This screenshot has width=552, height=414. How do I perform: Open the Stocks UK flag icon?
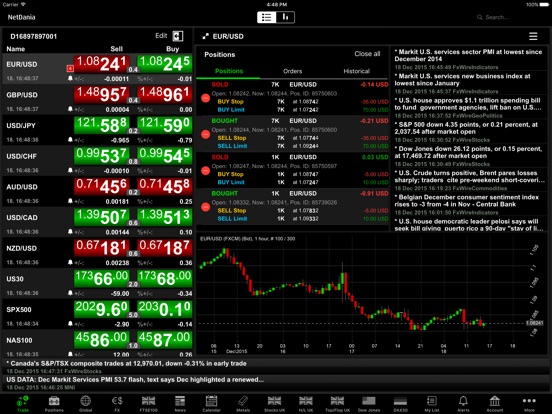274,403
